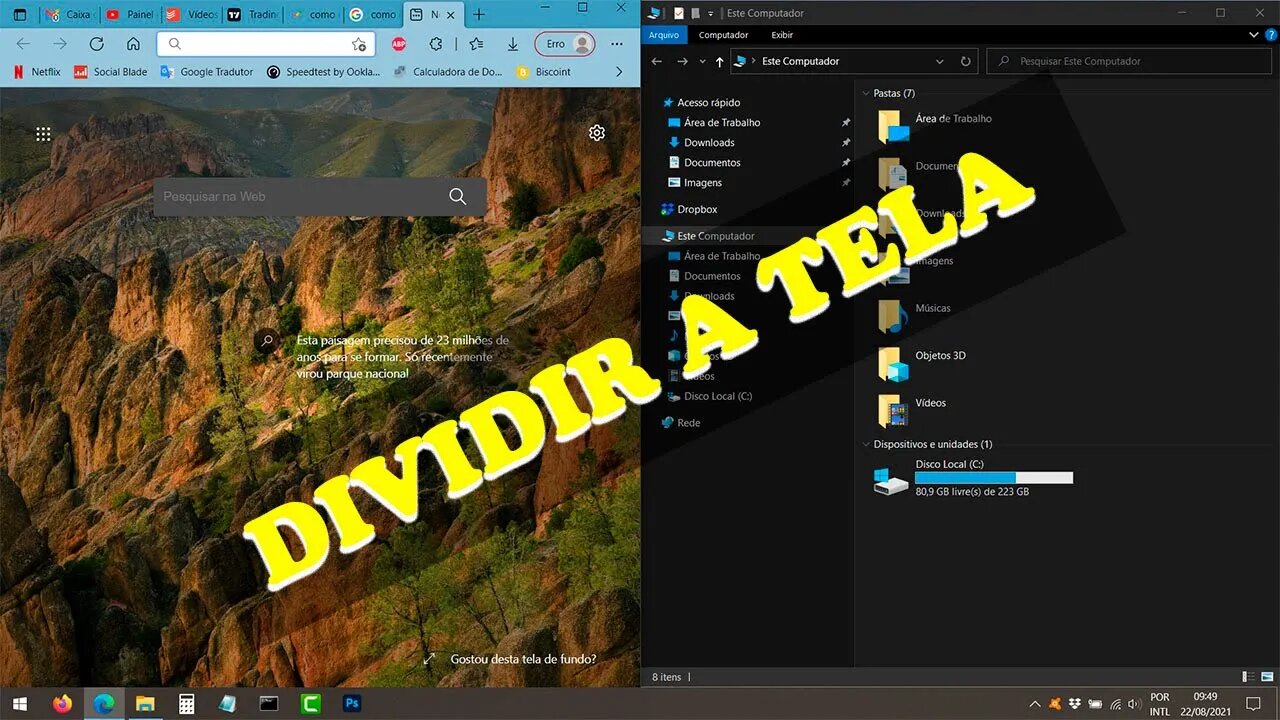The image size is (1280, 720).
Task: Reload the page in Edge
Action: point(97,44)
